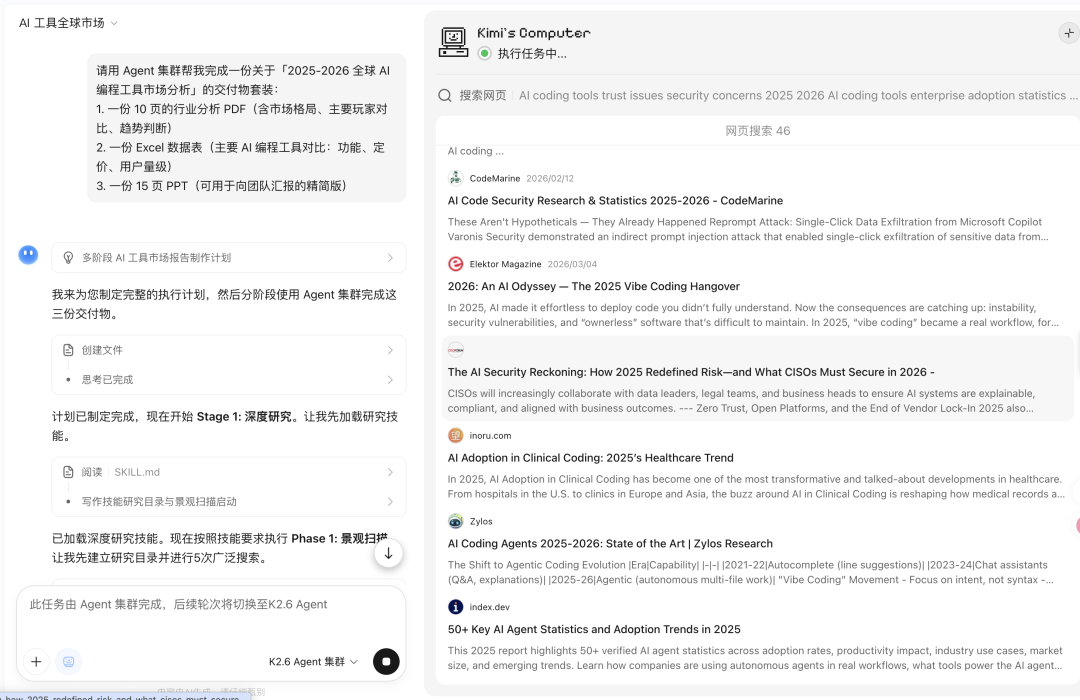1080x700 pixels.
Task: Click the blue agent icon in composer
Action: click(68, 661)
